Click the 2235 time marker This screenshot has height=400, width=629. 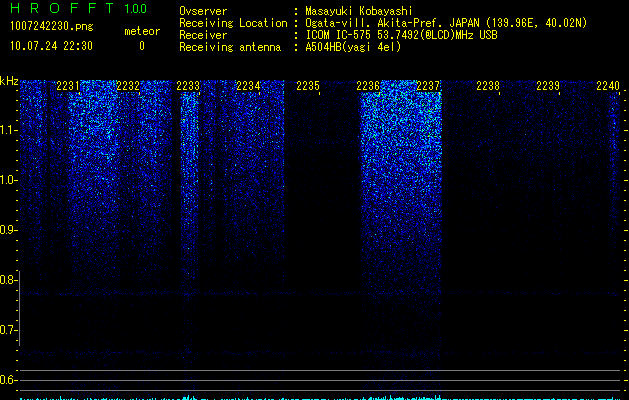point(308,86)
